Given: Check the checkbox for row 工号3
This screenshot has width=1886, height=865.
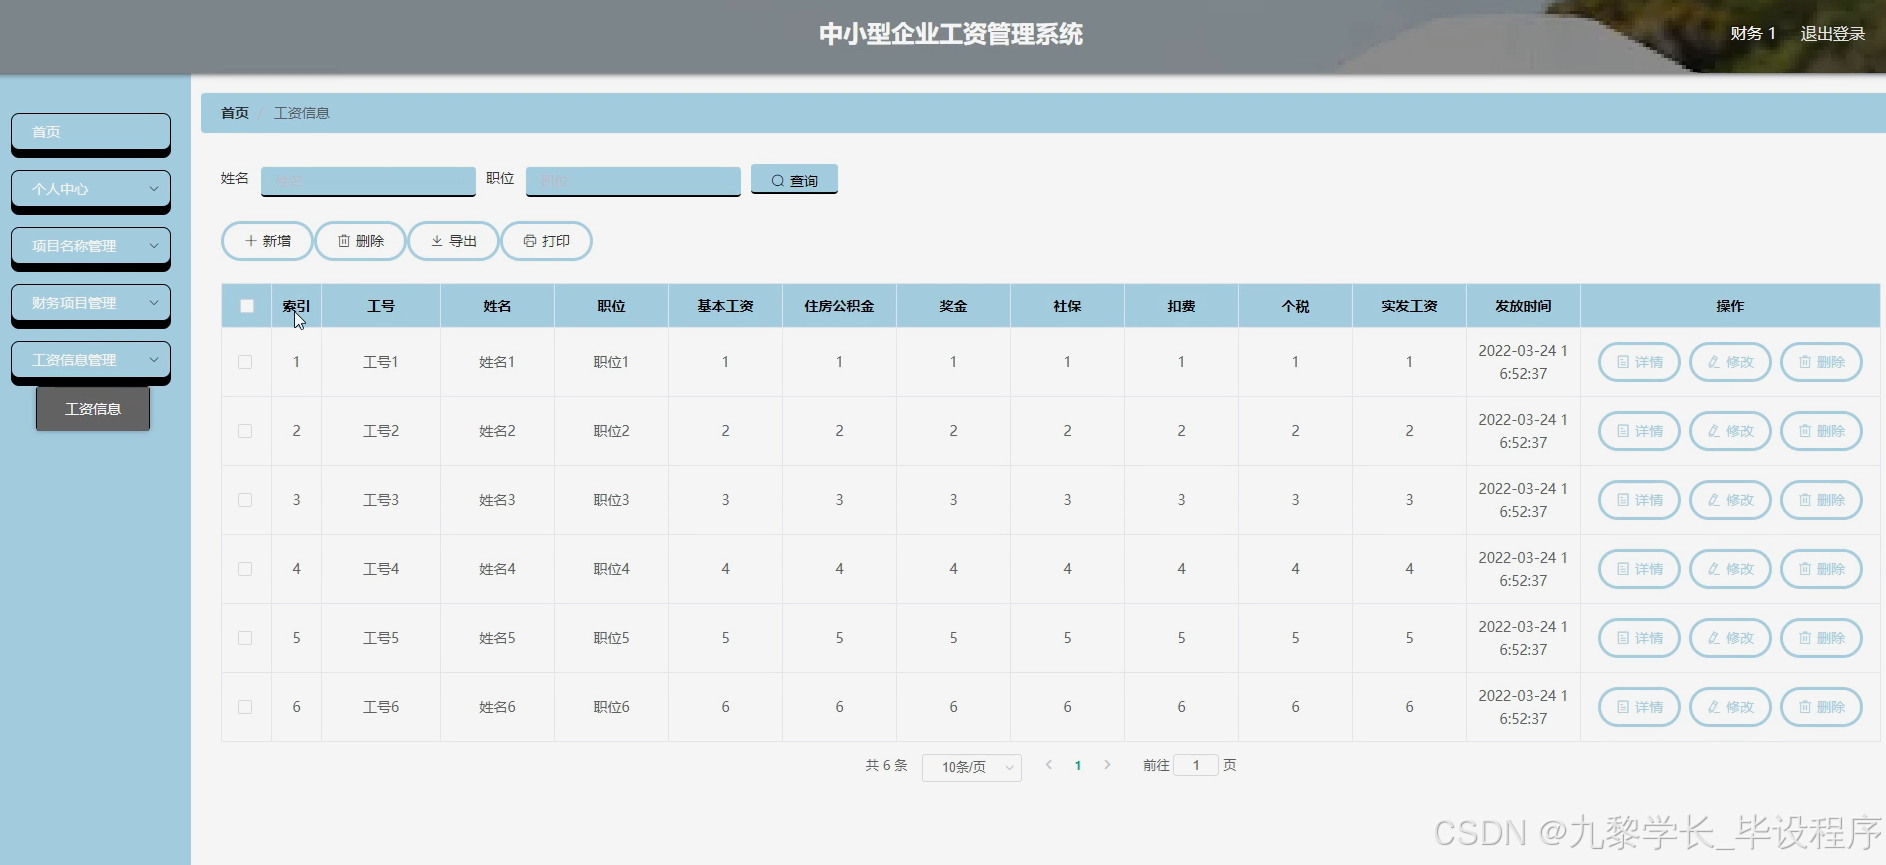Looking at the screenshot, I should tap(245, 500).
